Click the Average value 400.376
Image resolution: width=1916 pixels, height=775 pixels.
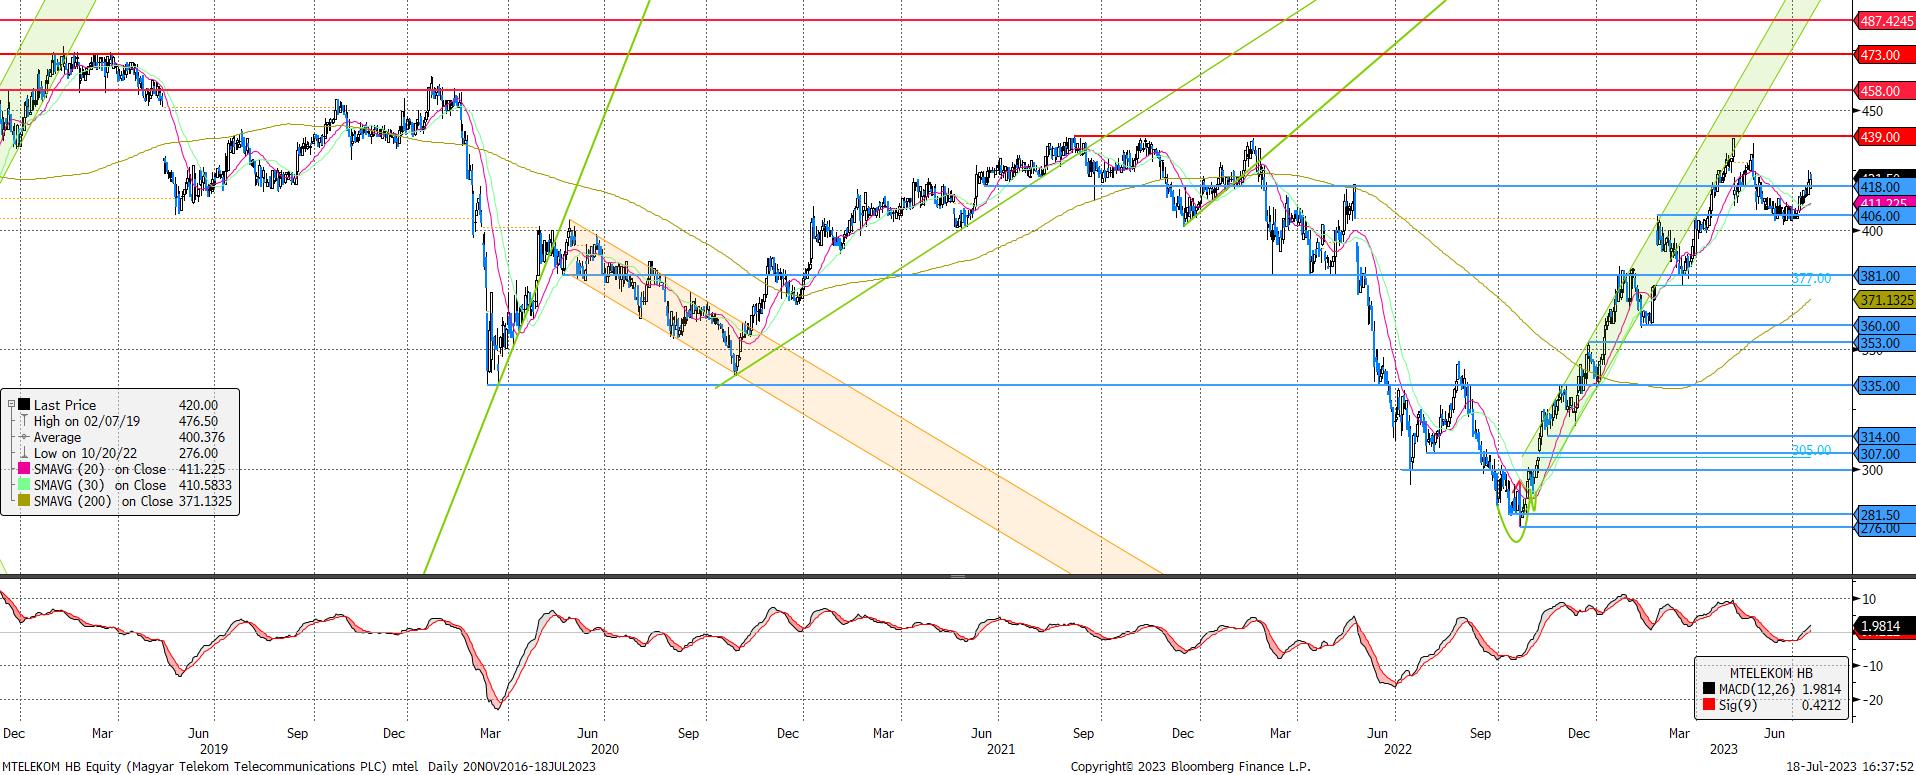202,436
